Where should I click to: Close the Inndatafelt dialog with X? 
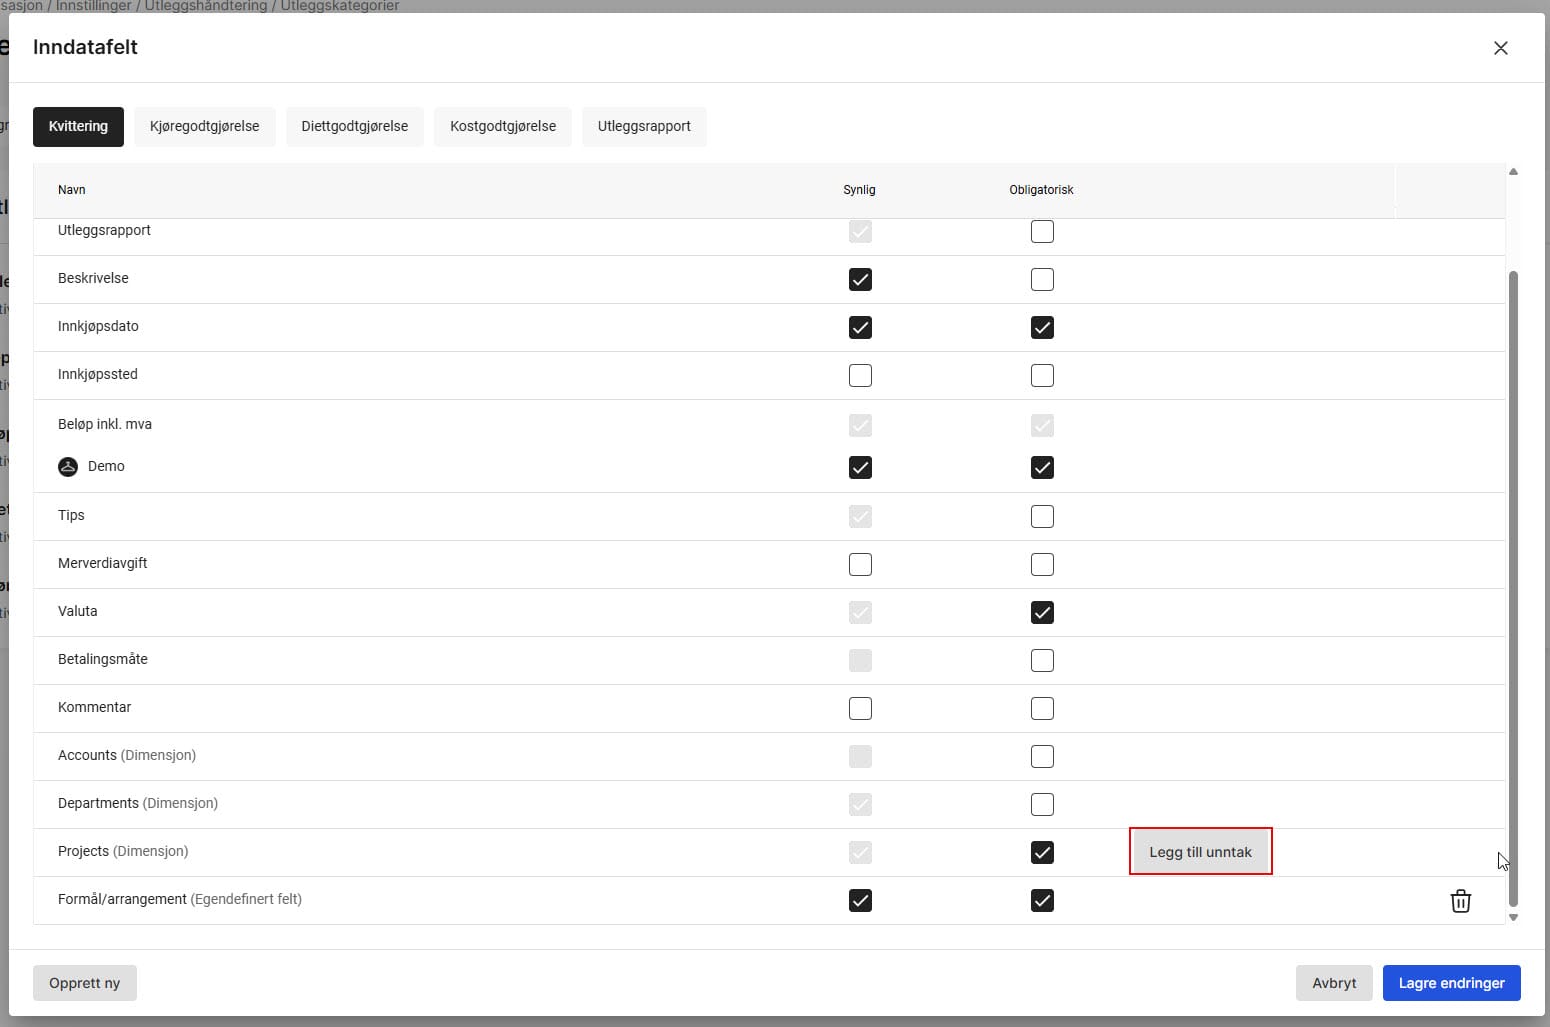(1500, 48)
